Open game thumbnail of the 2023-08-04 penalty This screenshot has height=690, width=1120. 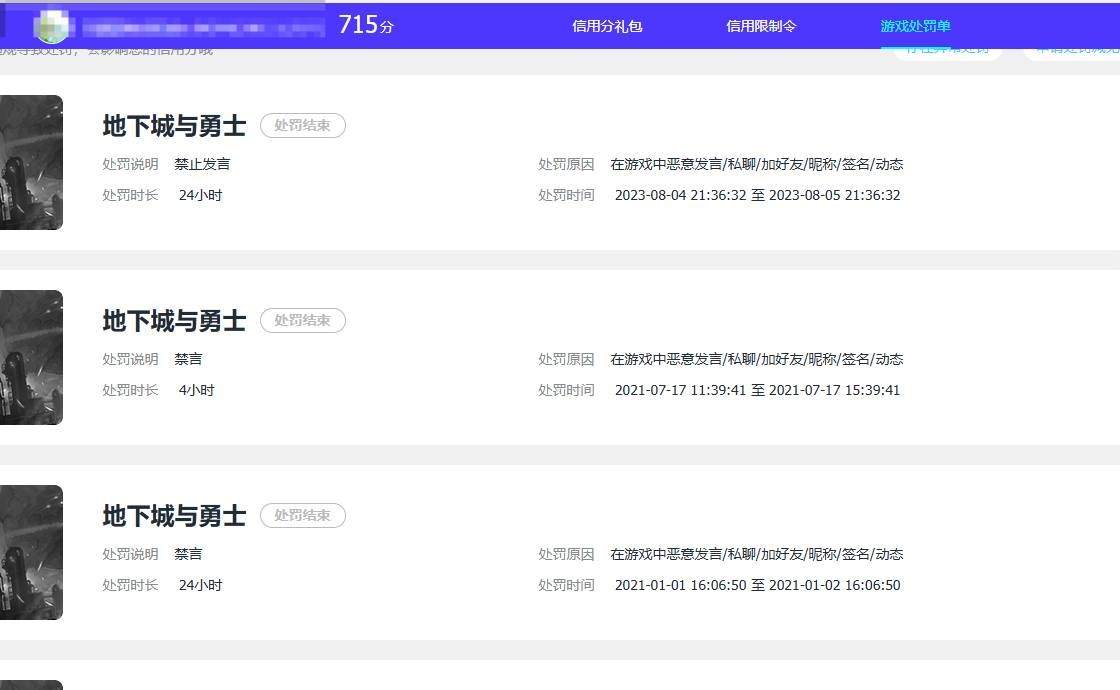pyautogui.click(x=31, y=162)
